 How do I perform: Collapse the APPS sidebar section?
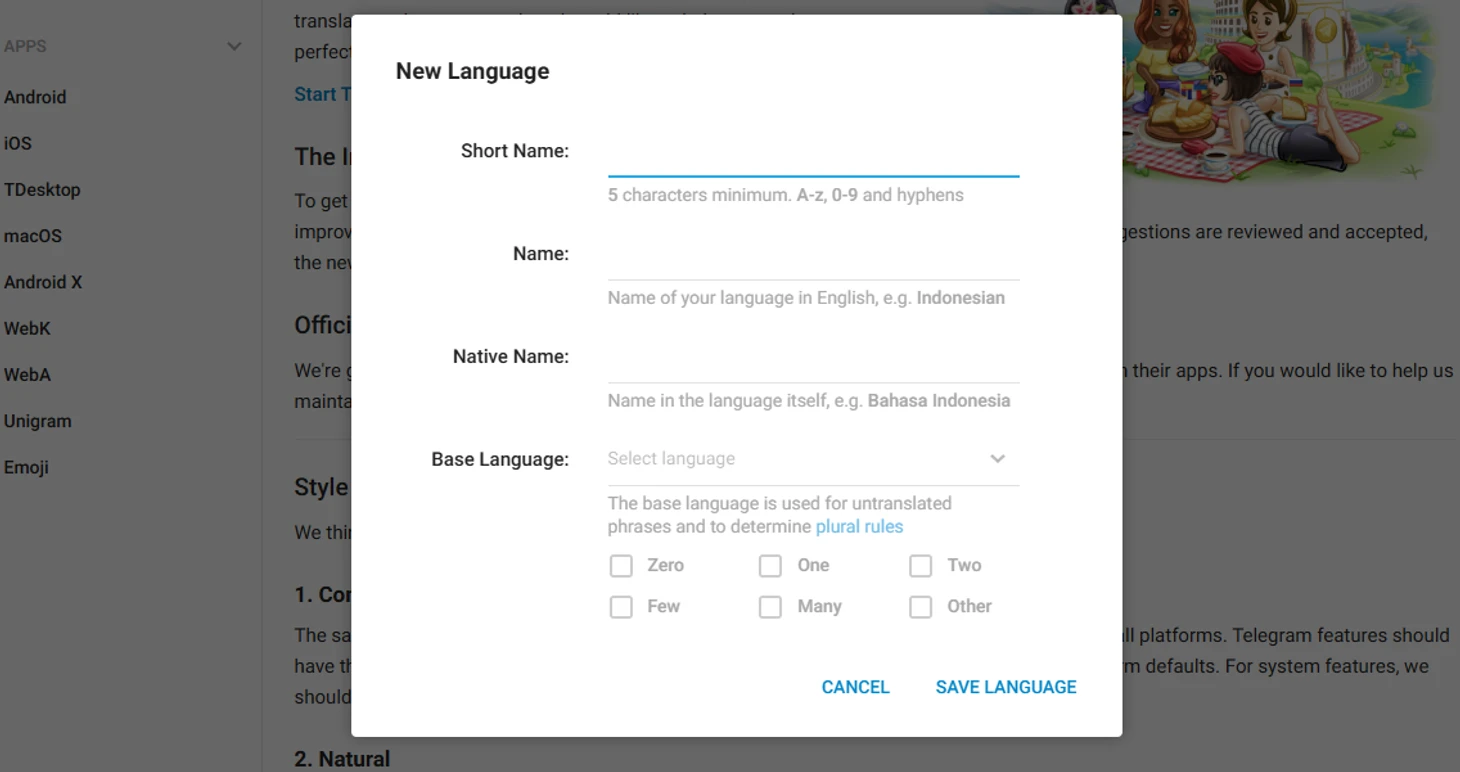tap(234, 46)
